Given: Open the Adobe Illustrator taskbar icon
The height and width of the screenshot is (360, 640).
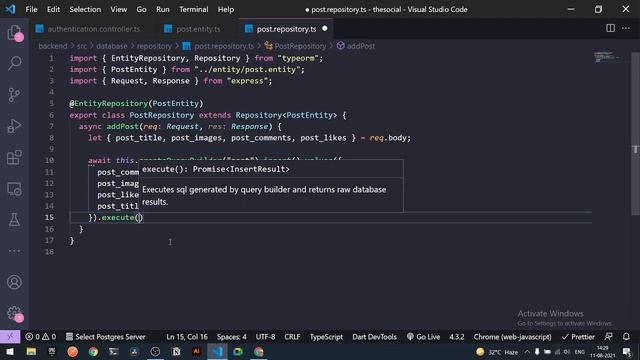Looking at the screenshot, I should pos(196,351).
